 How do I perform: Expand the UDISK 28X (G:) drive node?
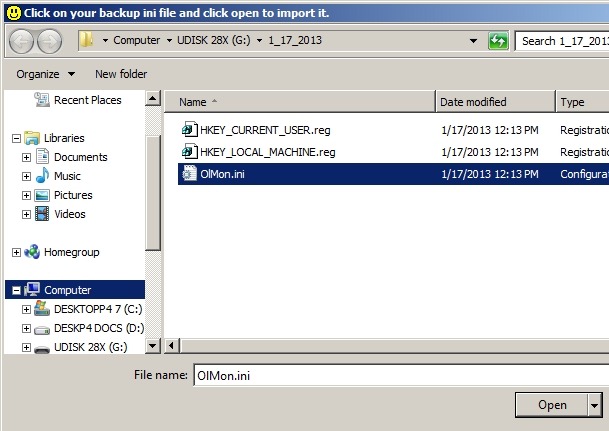pyautogui.click(x=26, y=347)
